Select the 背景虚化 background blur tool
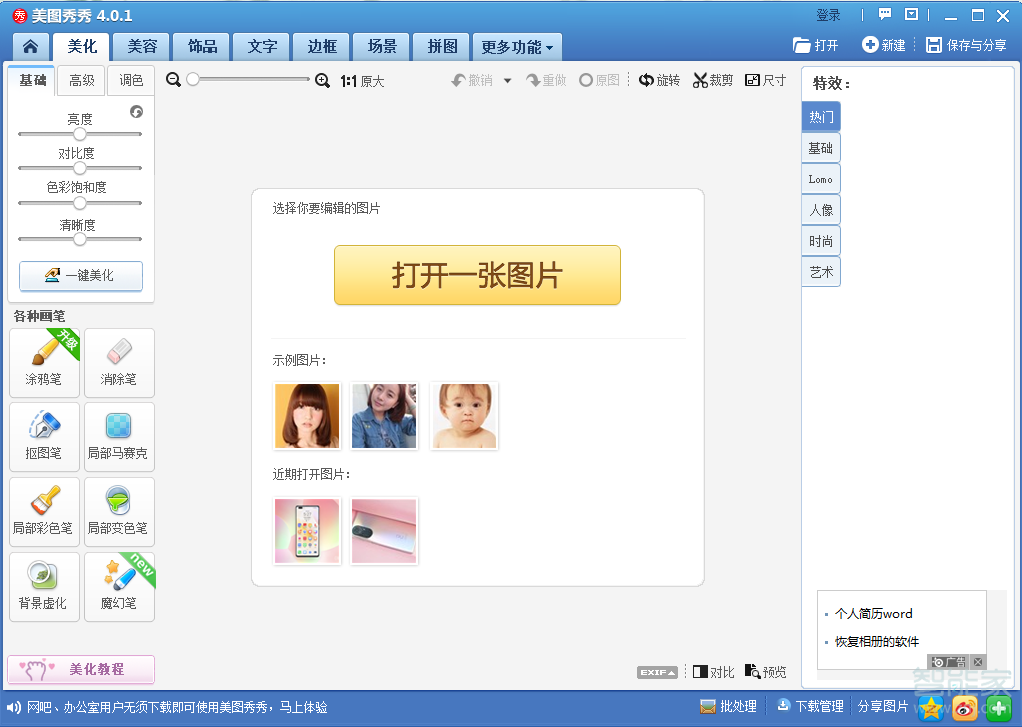The image size is (1022, 727). 44,586
